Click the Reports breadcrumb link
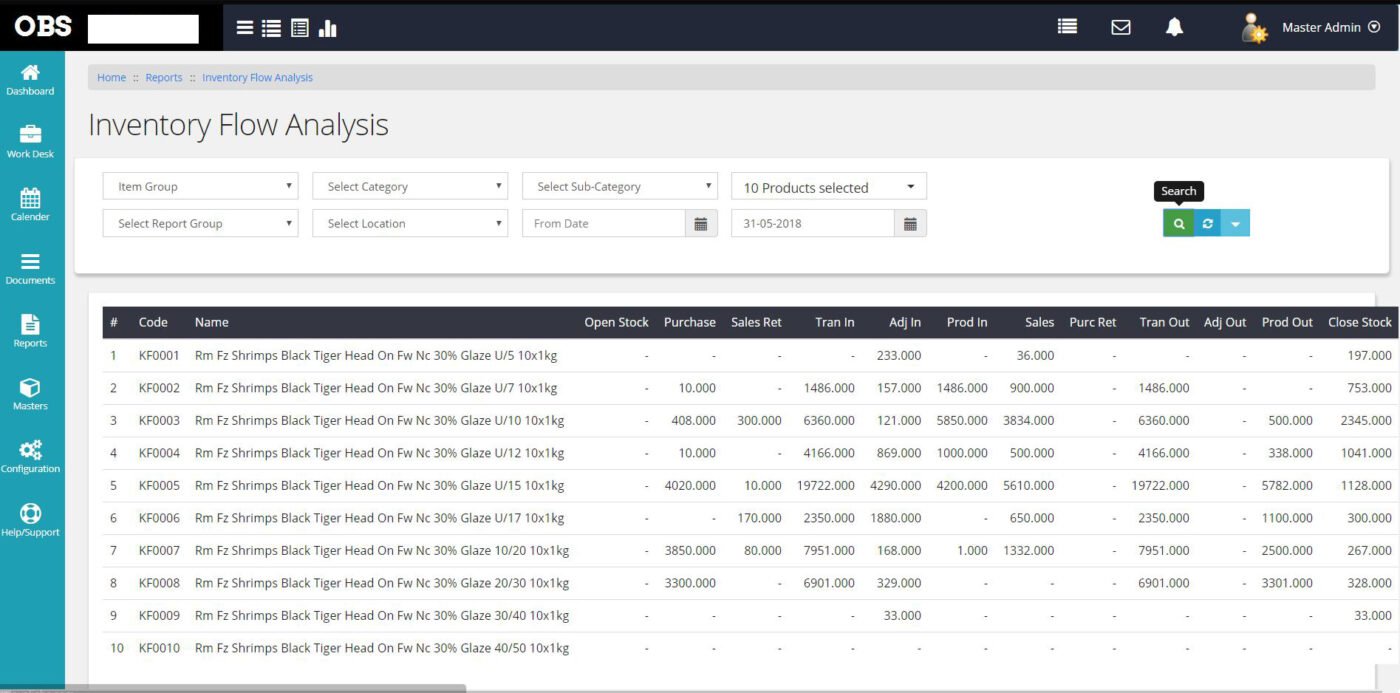Image resolution: width=1400 pixels, height=693 pixels. (x=164, y=78)
